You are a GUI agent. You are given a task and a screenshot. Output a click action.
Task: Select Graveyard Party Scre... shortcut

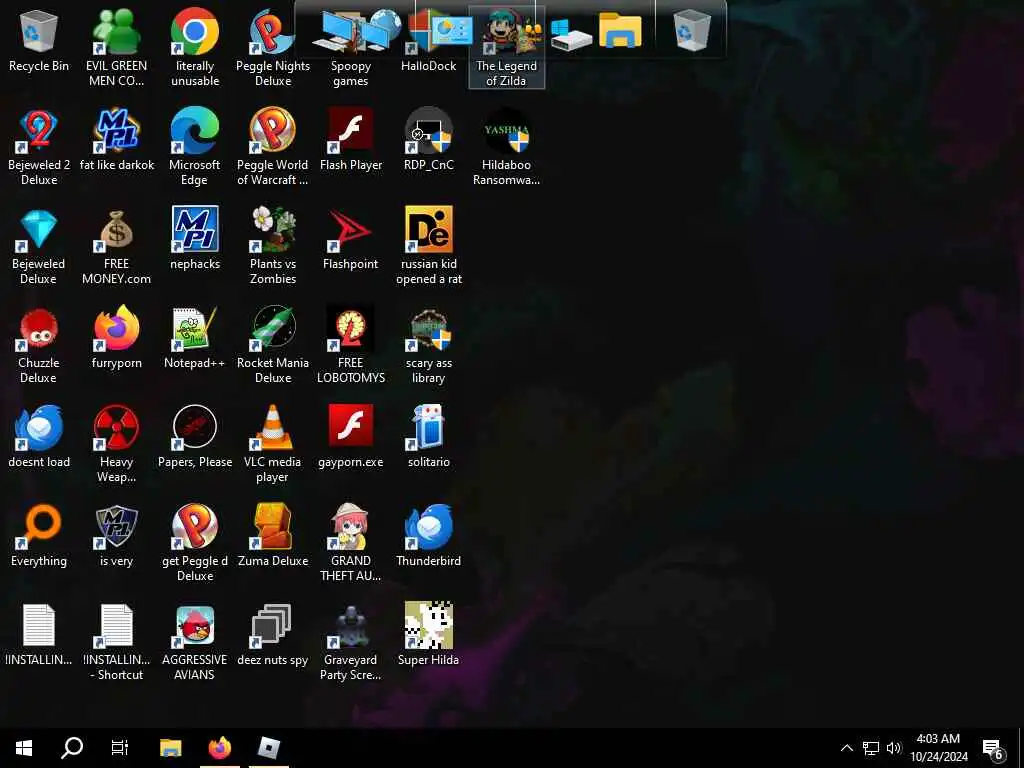tap(351, 642)
